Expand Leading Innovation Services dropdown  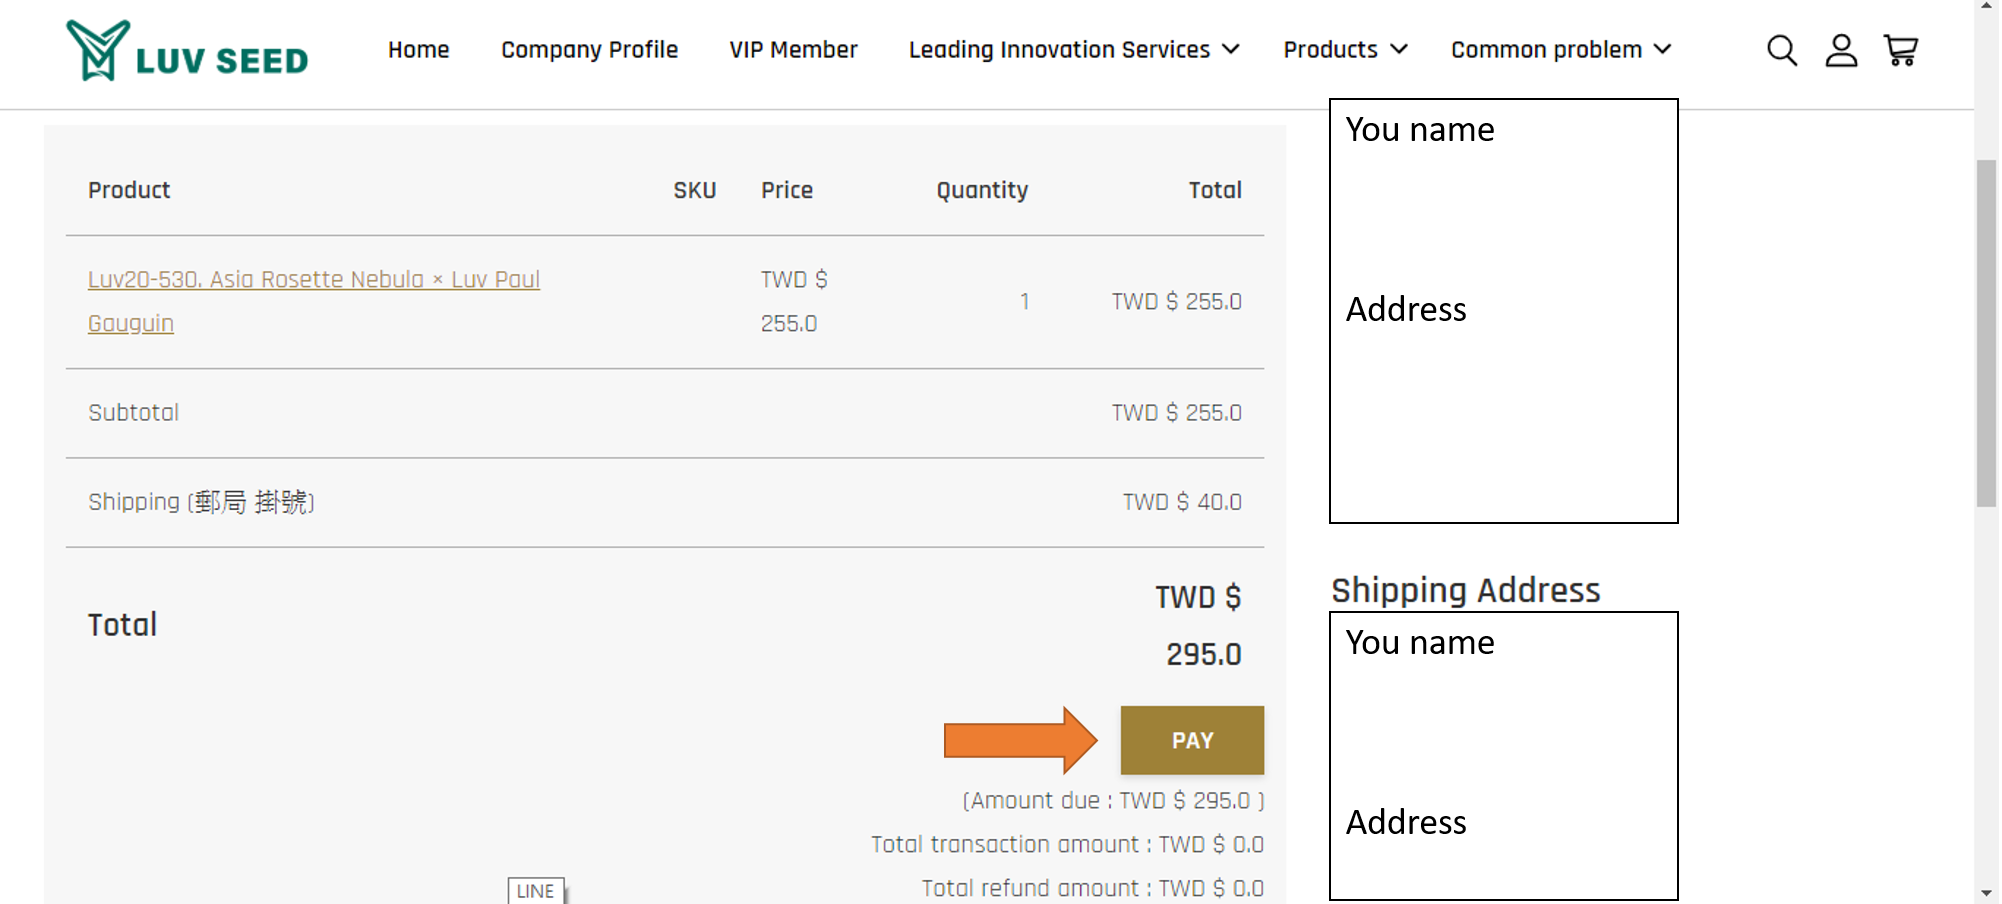(x=1074, y=49)
